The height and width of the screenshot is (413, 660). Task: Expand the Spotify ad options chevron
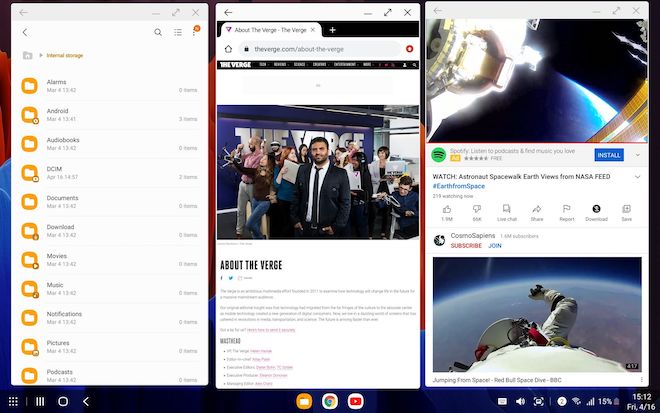638,155
